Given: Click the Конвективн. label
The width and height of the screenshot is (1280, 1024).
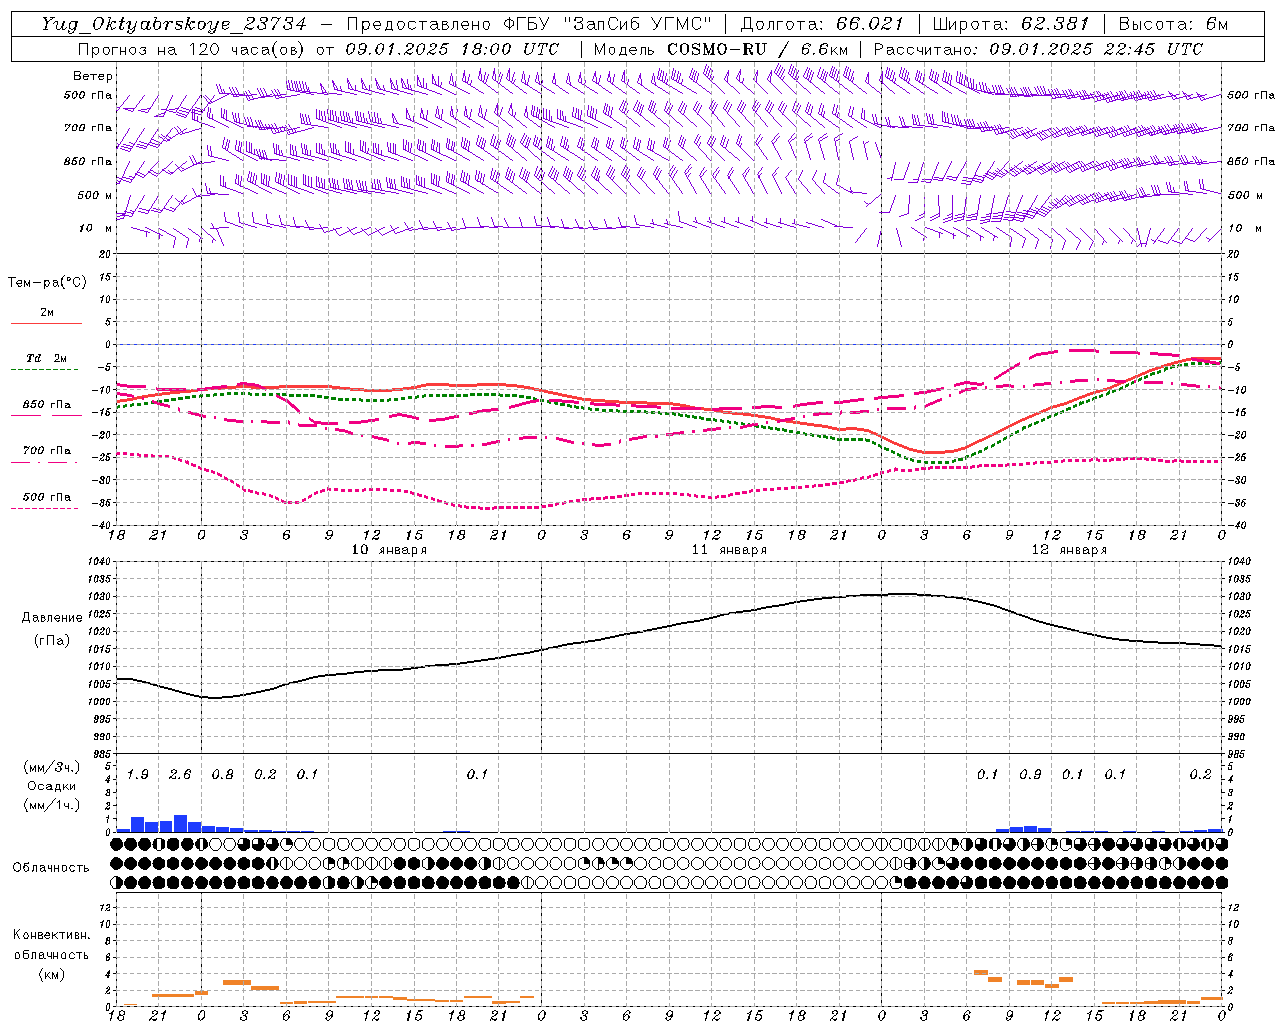Looking at the screenshot, I should coord(51,935).
